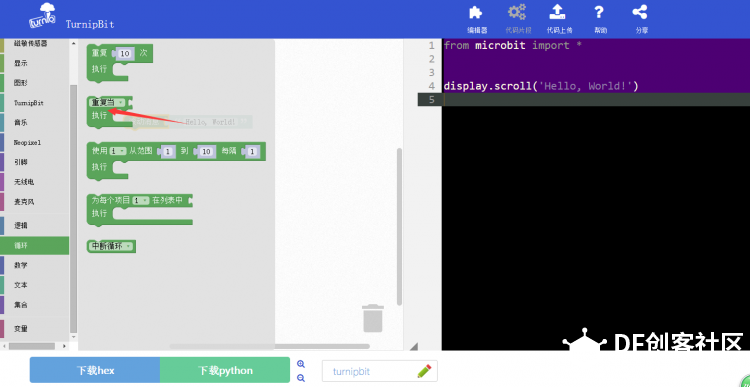Select the highlighted 循环 category

point(34,245)
